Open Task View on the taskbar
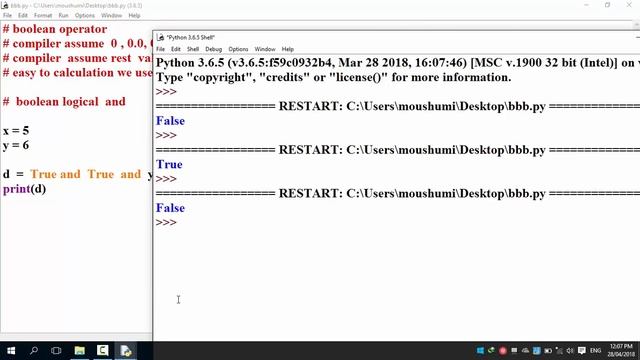 point(56,351)
